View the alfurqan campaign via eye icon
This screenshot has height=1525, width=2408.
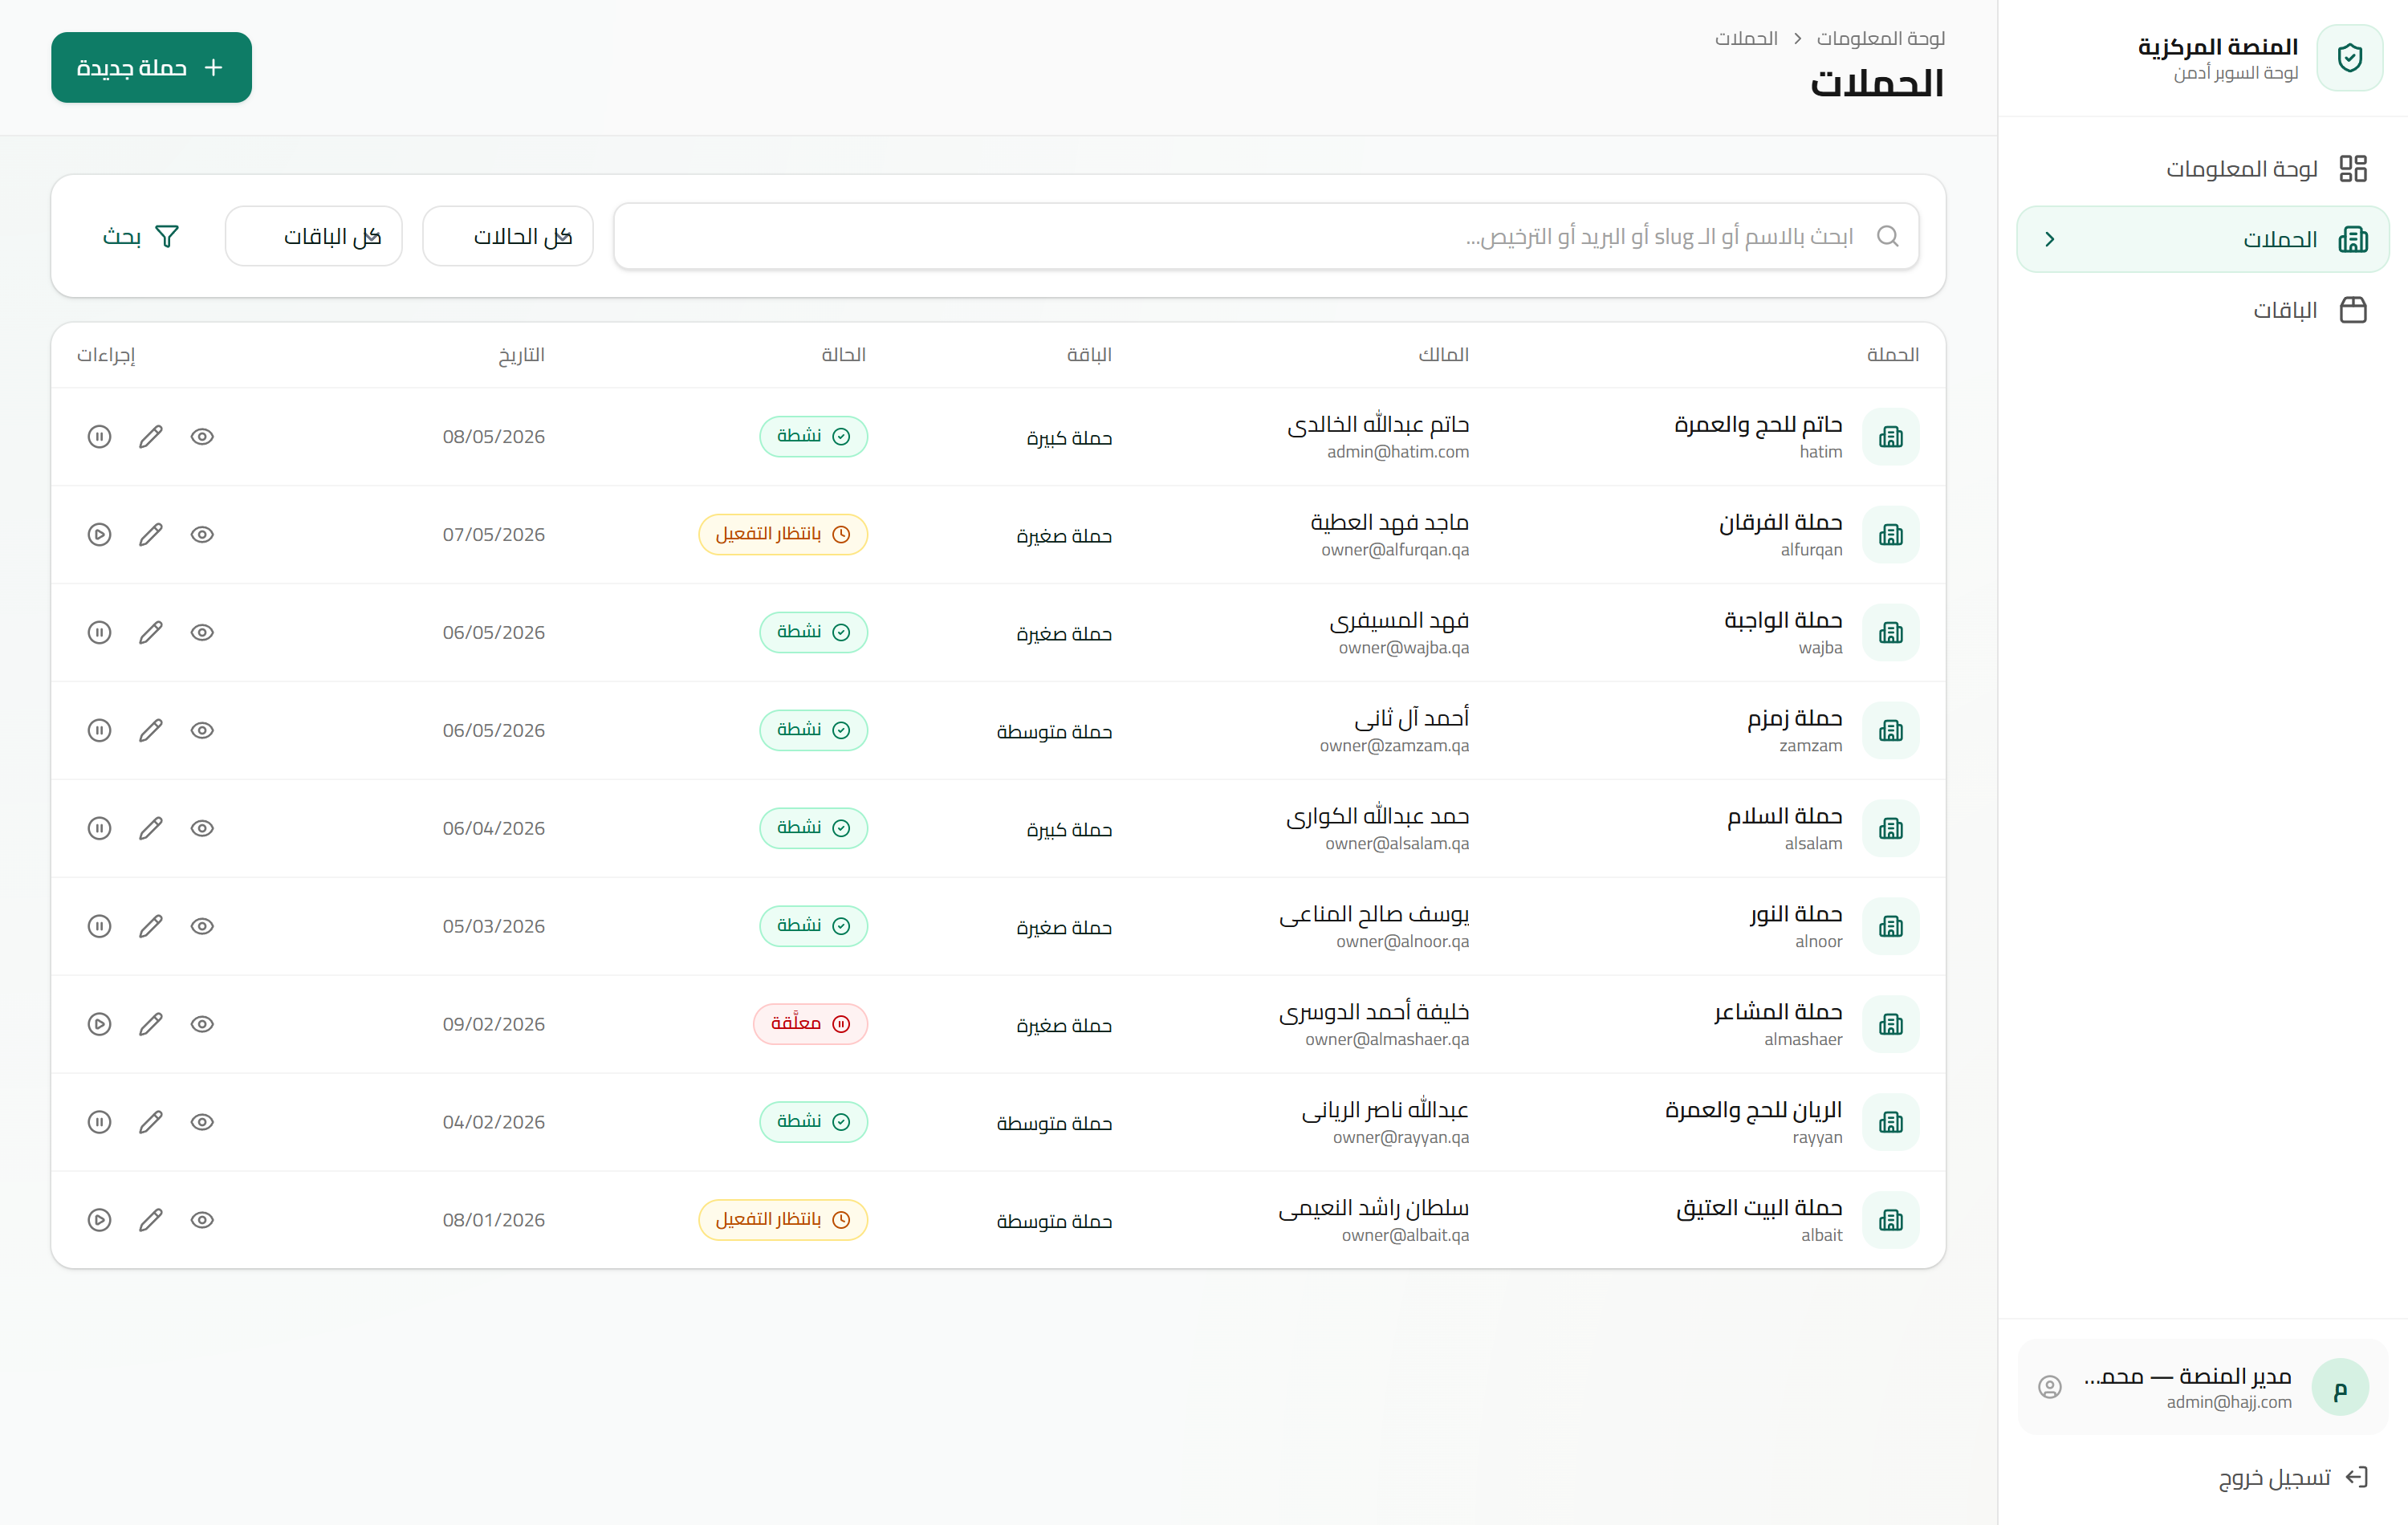(202, 535)
